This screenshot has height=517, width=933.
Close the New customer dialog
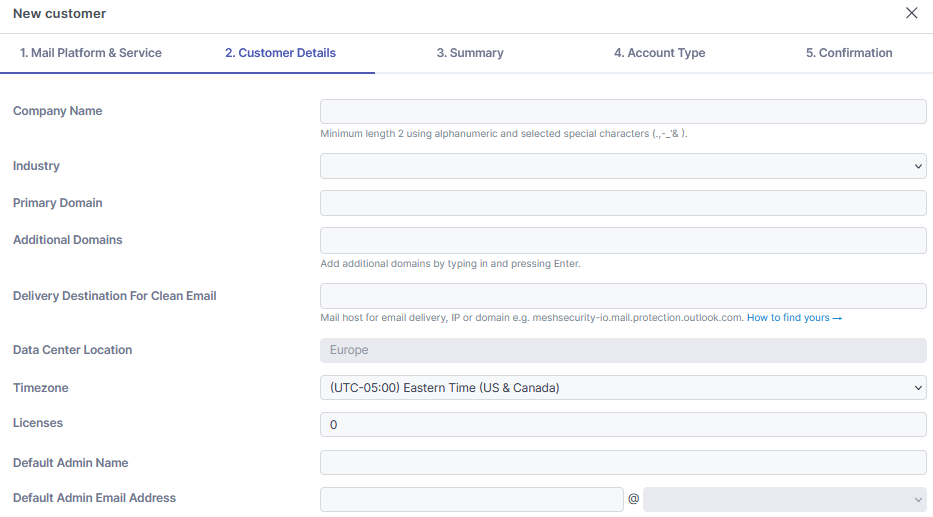coord(911,13)
